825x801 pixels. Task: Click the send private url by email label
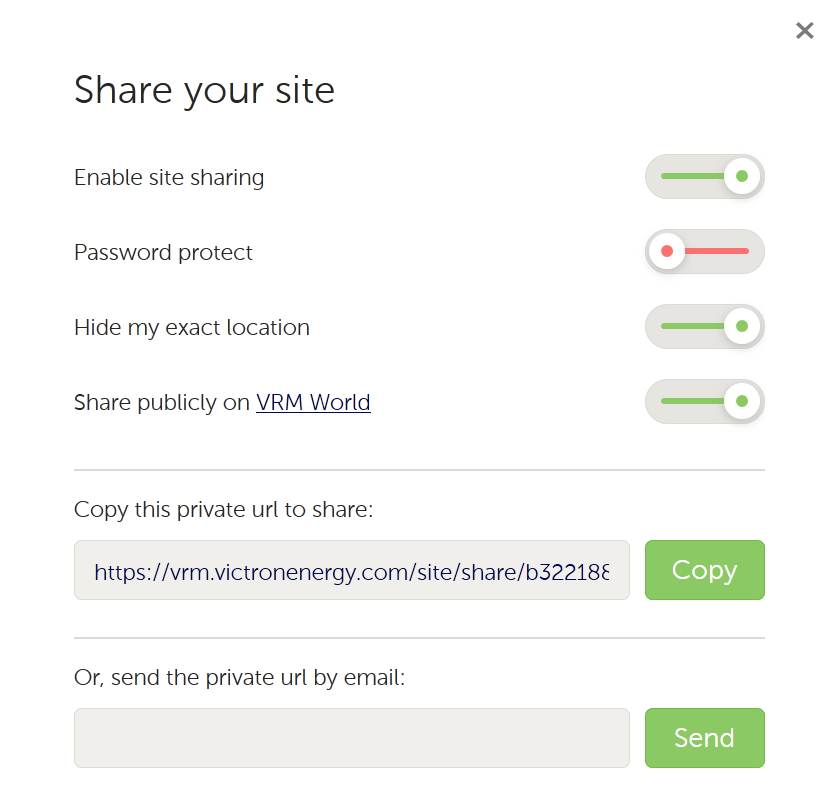[239, 678]
